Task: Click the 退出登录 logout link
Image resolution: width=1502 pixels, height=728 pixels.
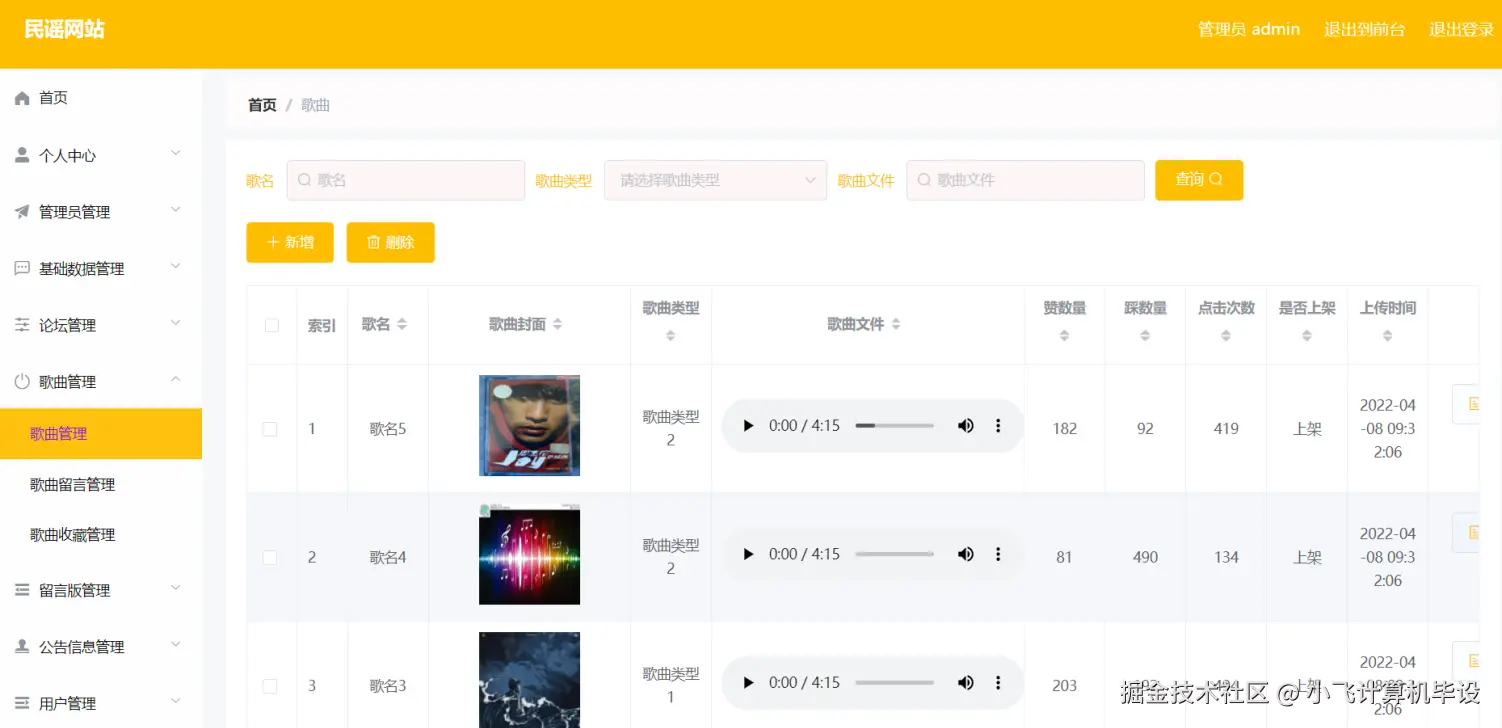Action: click(x=1460, y=29)
